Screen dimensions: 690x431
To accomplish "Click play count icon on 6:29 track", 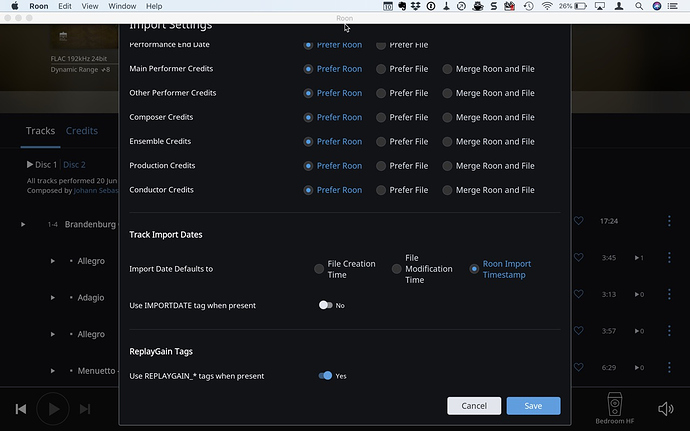I will (x=639, y=368).
